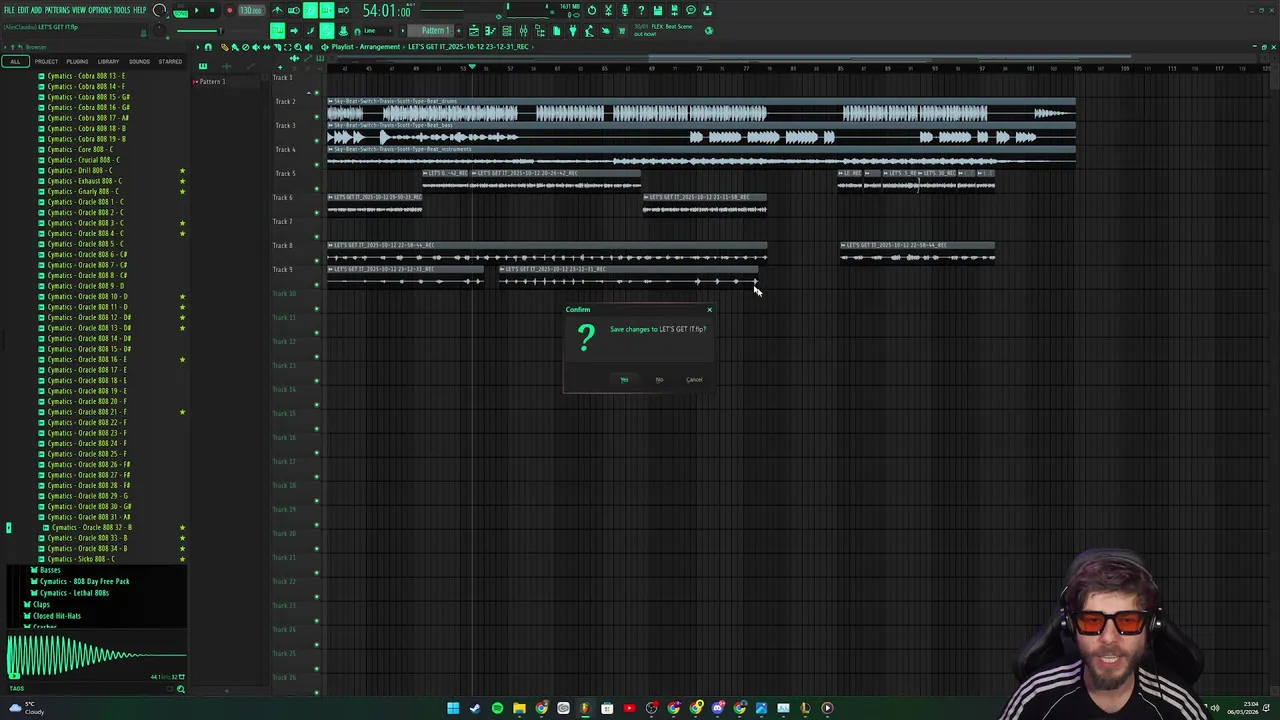This screenshot has width=1280, height=720.
Task: Expand the Closed Hit-Hats folder
Action: [52, 616]
